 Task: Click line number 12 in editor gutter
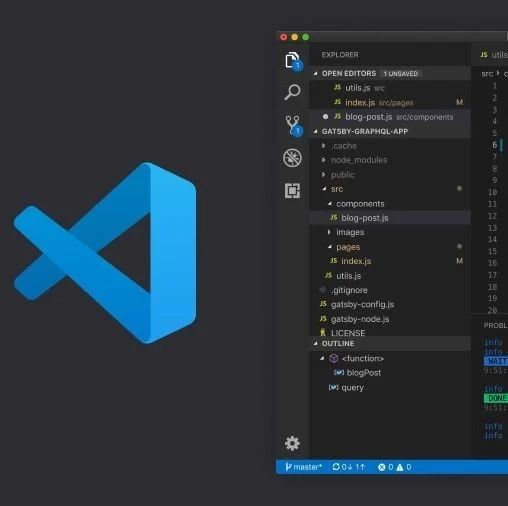coord(492,216)
